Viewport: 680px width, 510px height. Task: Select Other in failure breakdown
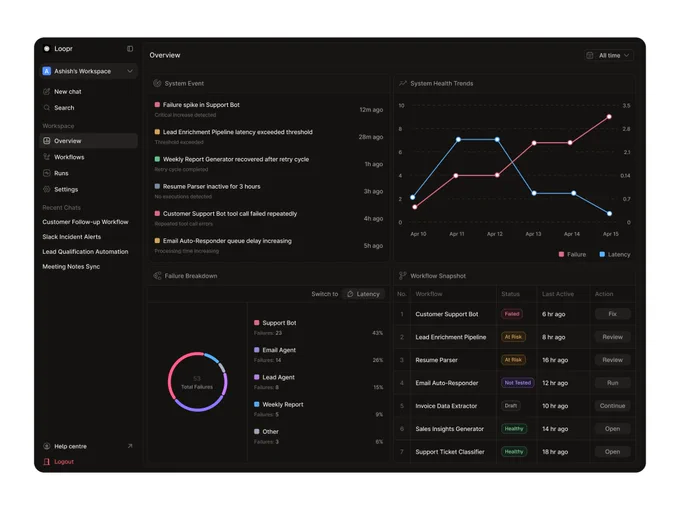319,436
